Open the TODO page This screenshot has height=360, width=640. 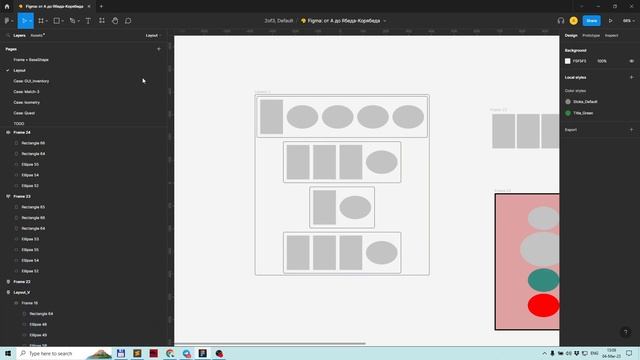point(19,124)
